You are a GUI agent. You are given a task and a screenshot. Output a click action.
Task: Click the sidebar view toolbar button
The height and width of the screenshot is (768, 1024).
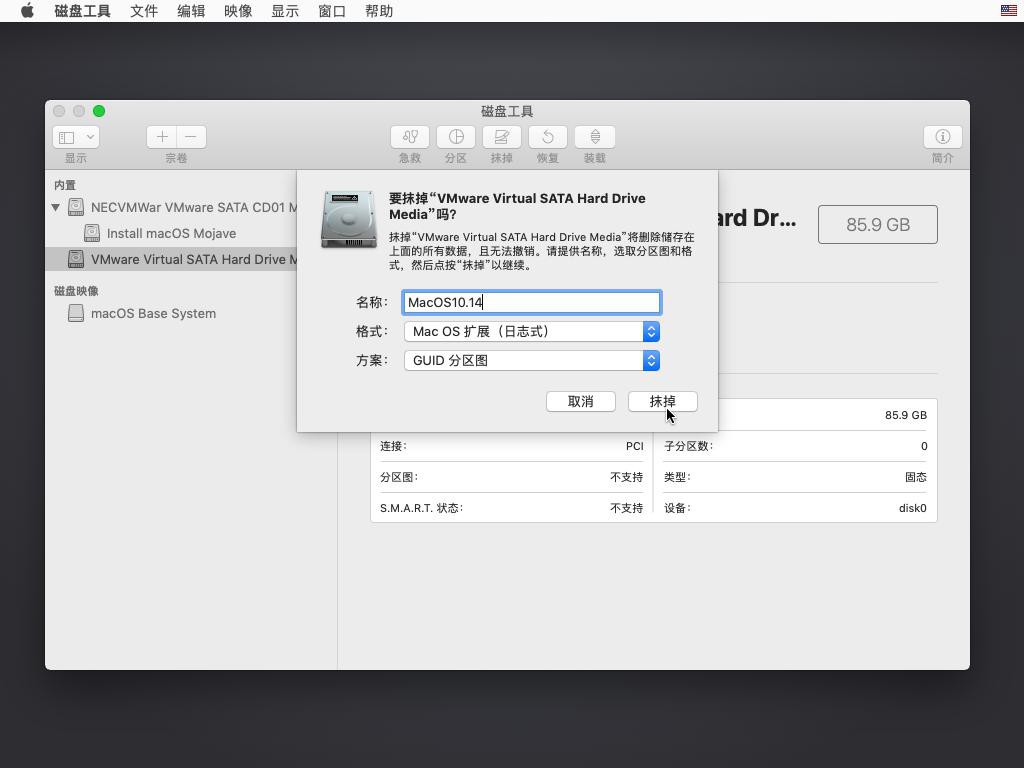(67, 137)
